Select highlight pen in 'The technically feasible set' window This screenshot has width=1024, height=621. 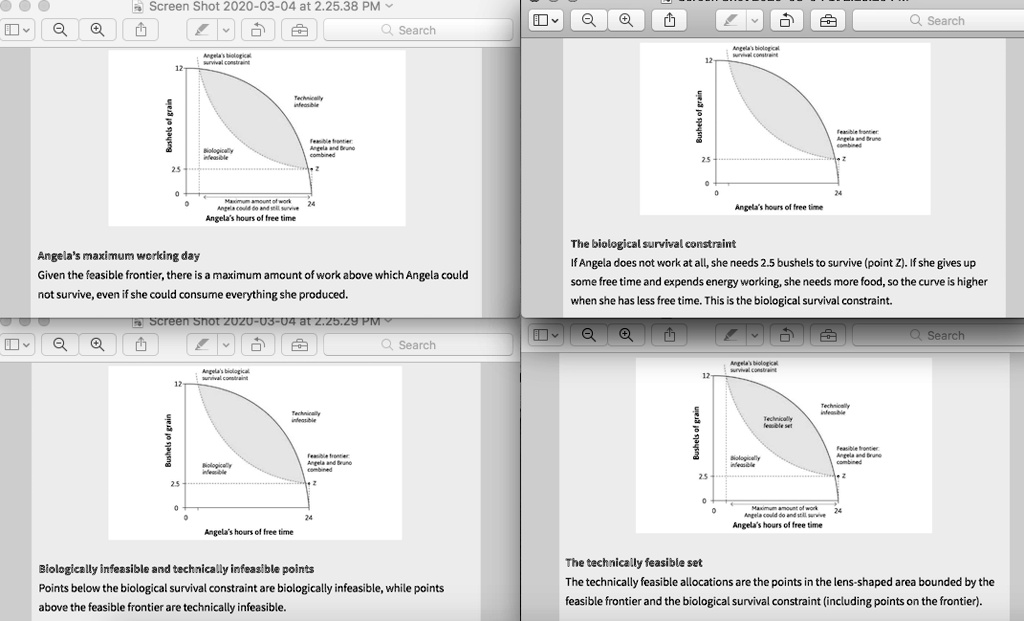point(731,335)
